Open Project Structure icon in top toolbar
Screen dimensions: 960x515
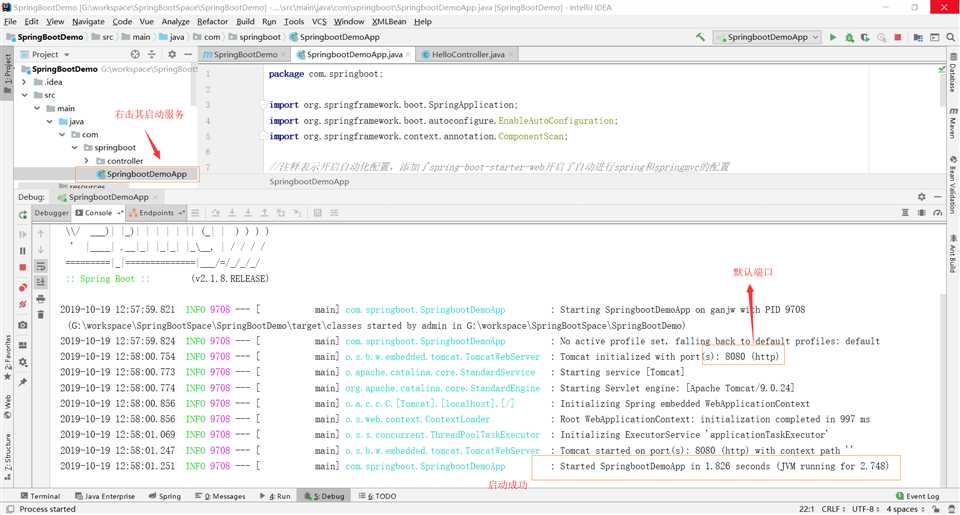(x=918, y=37)
